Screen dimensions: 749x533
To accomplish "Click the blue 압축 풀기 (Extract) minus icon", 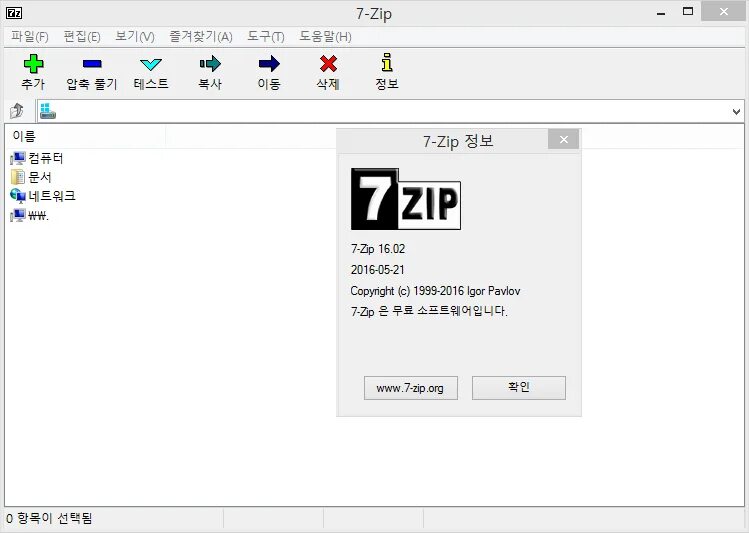I will 92,64.
